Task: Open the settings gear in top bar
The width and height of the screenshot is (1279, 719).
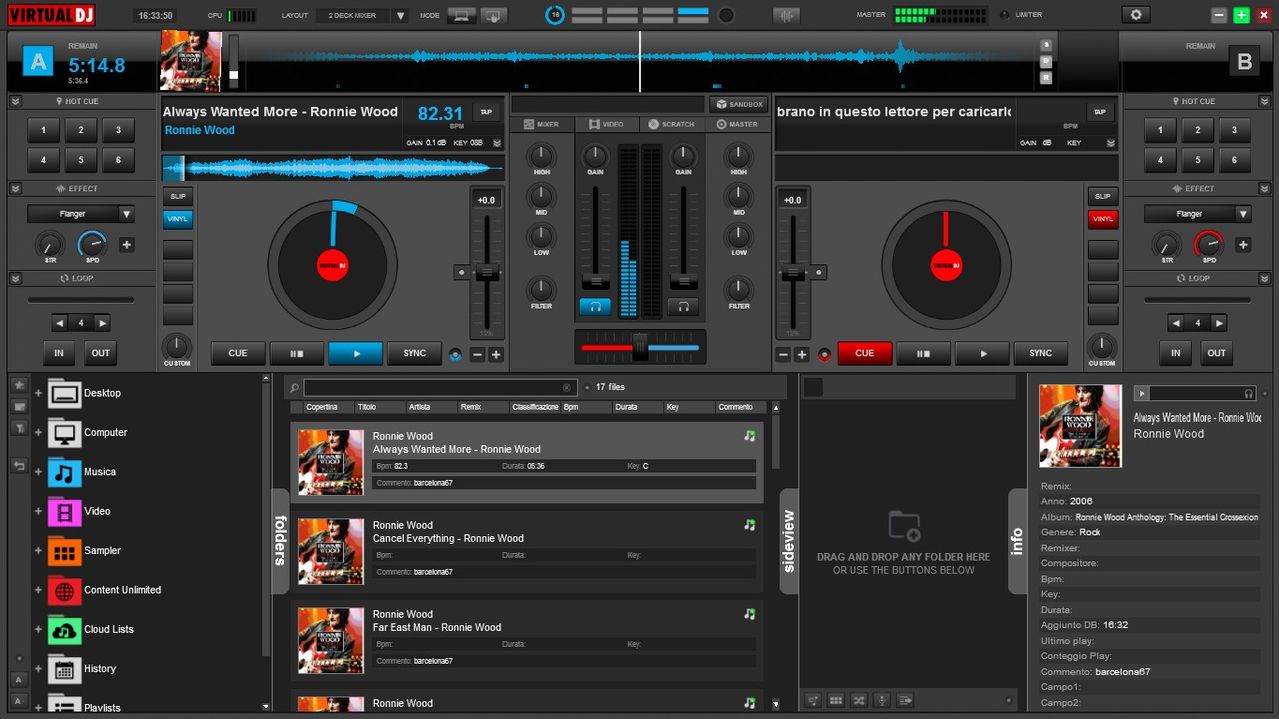Action: pyautogui.click(x=1135, y=15)
